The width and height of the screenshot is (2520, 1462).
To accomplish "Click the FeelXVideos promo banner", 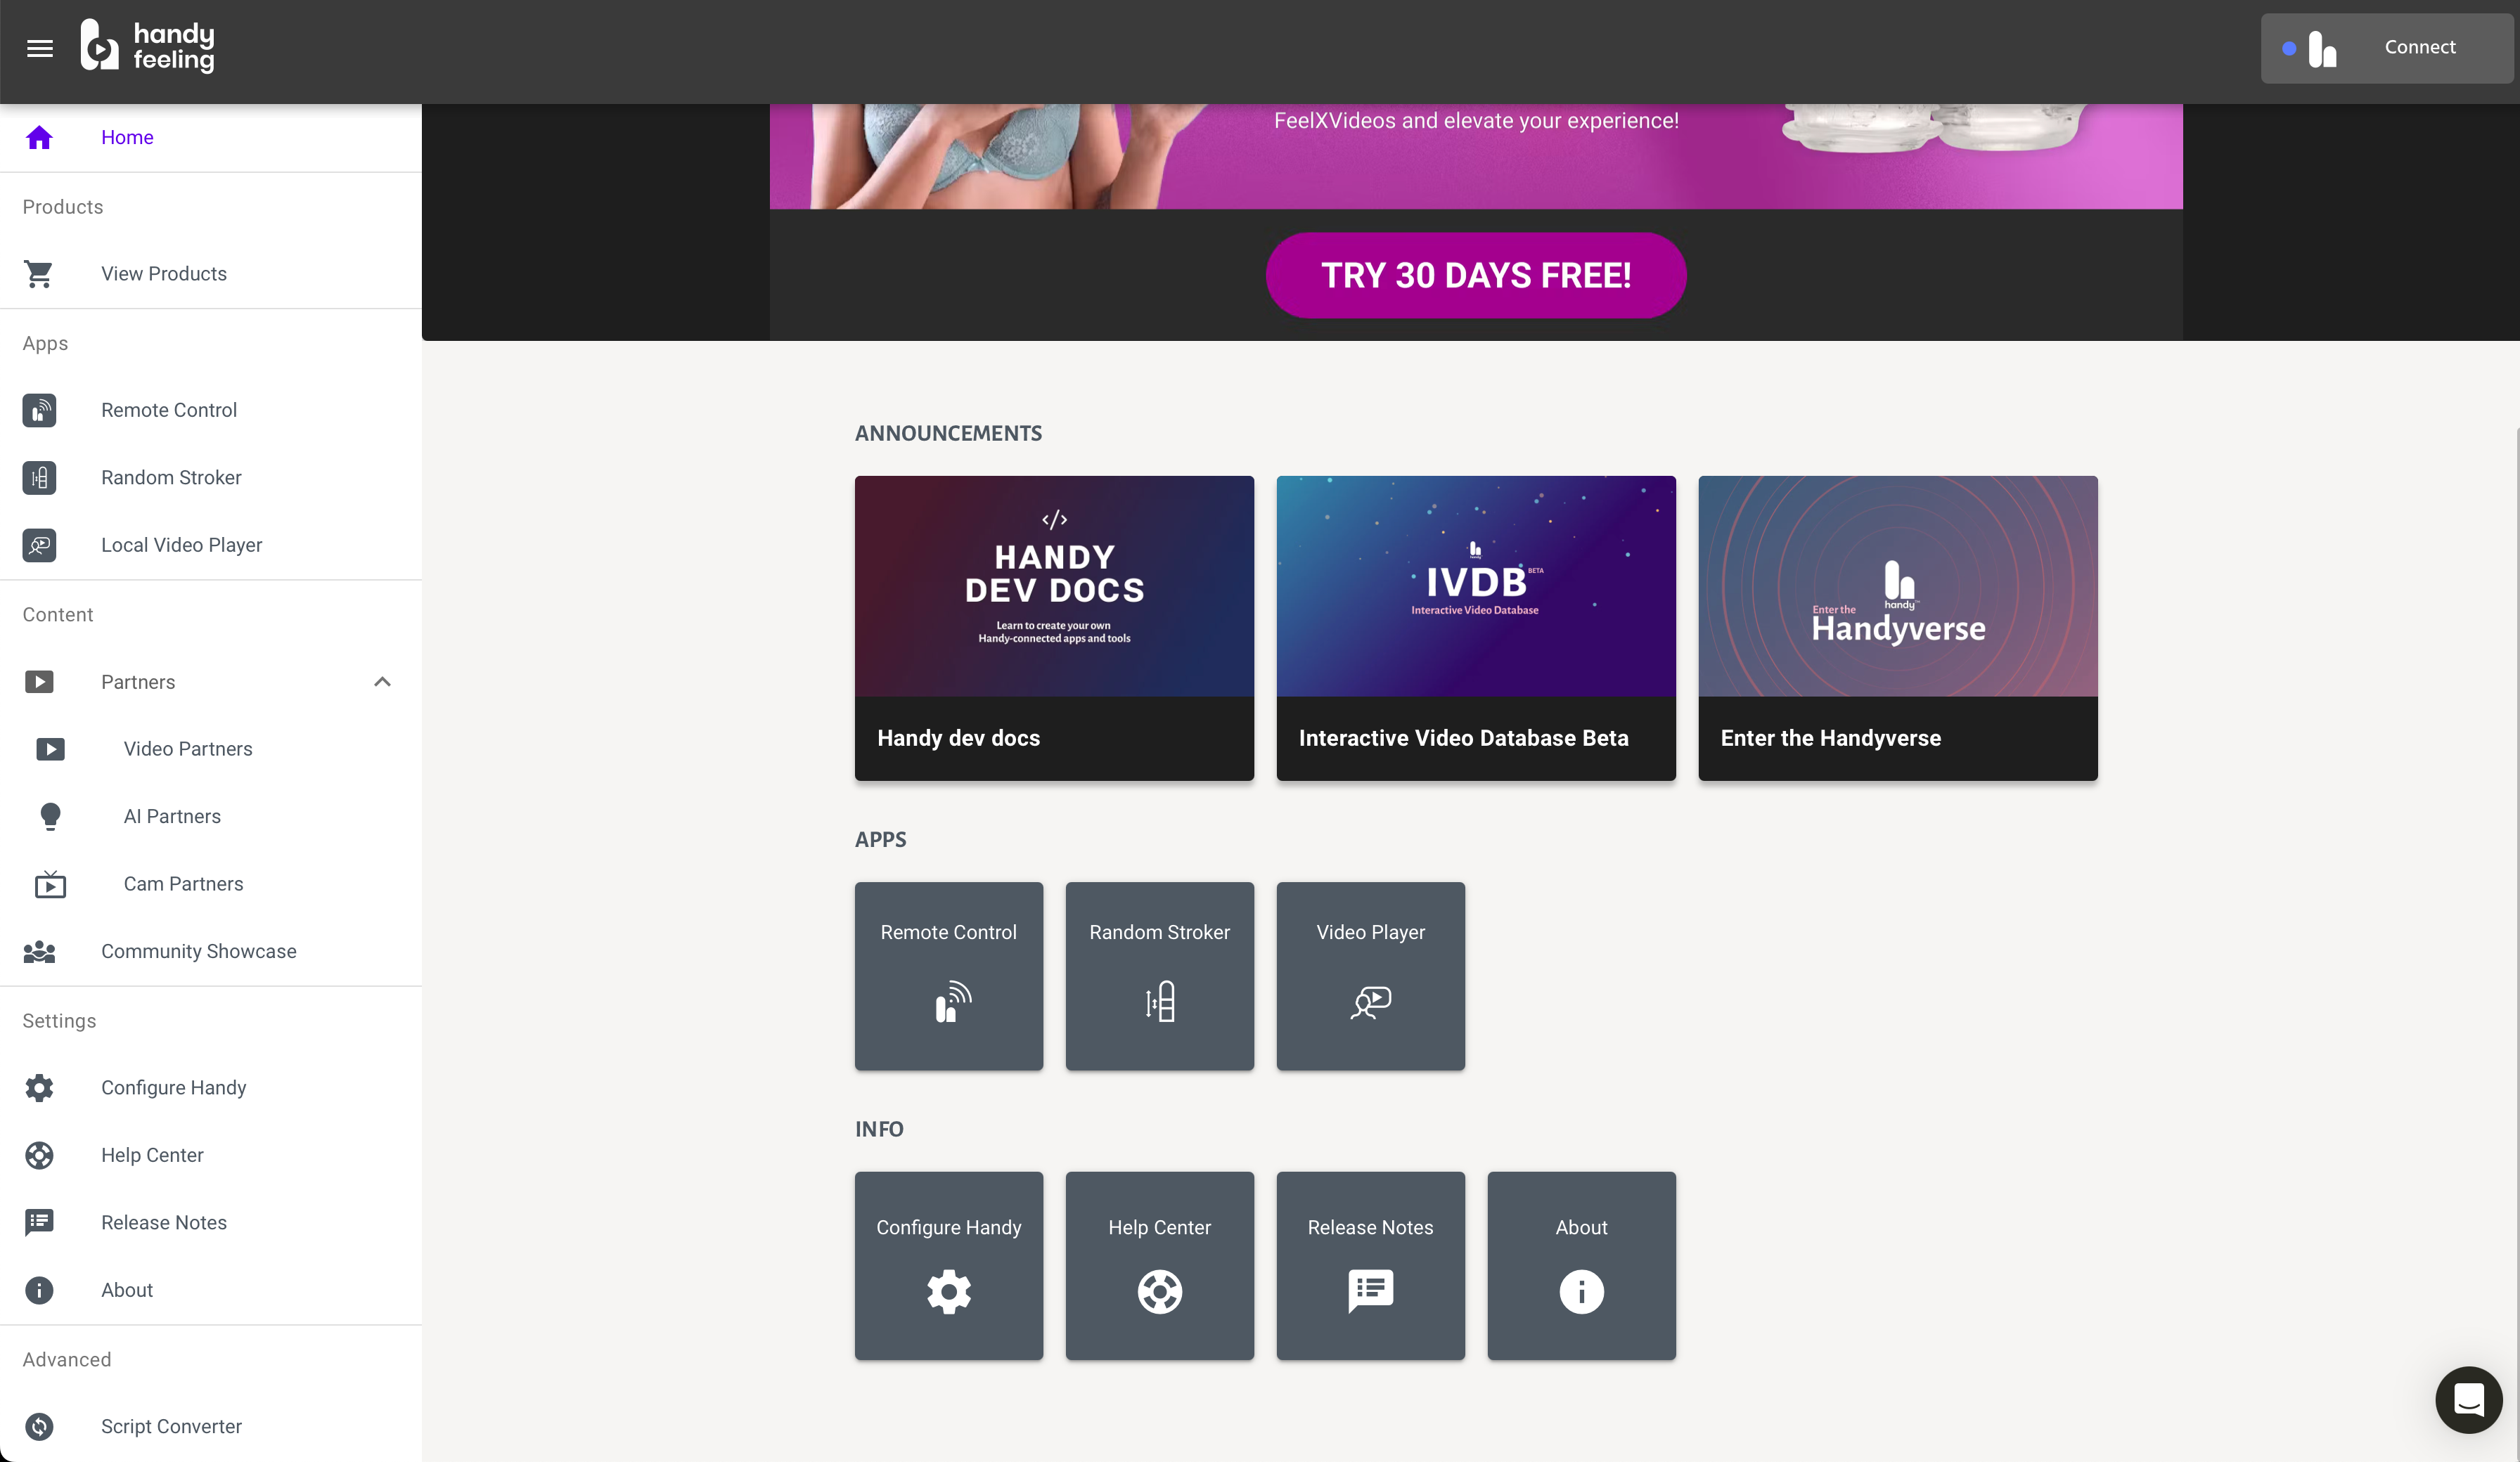I will [x=1476, y=156].
